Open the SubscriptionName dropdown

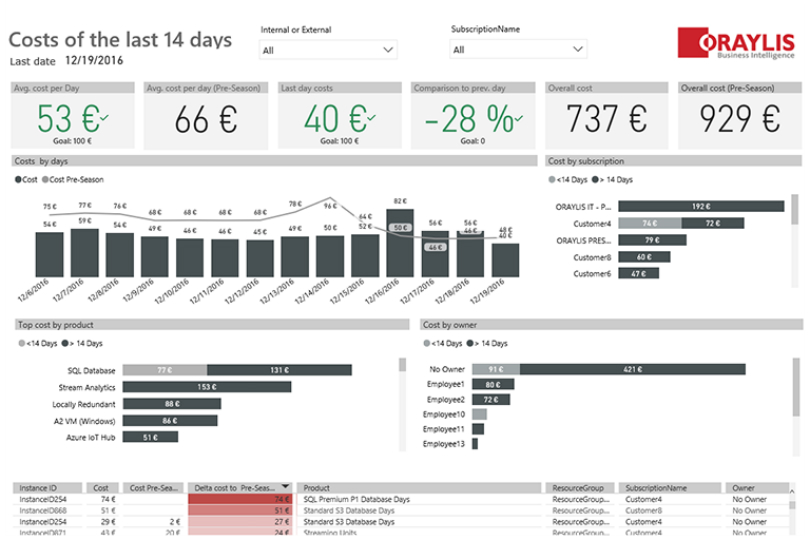coord(518,49)
